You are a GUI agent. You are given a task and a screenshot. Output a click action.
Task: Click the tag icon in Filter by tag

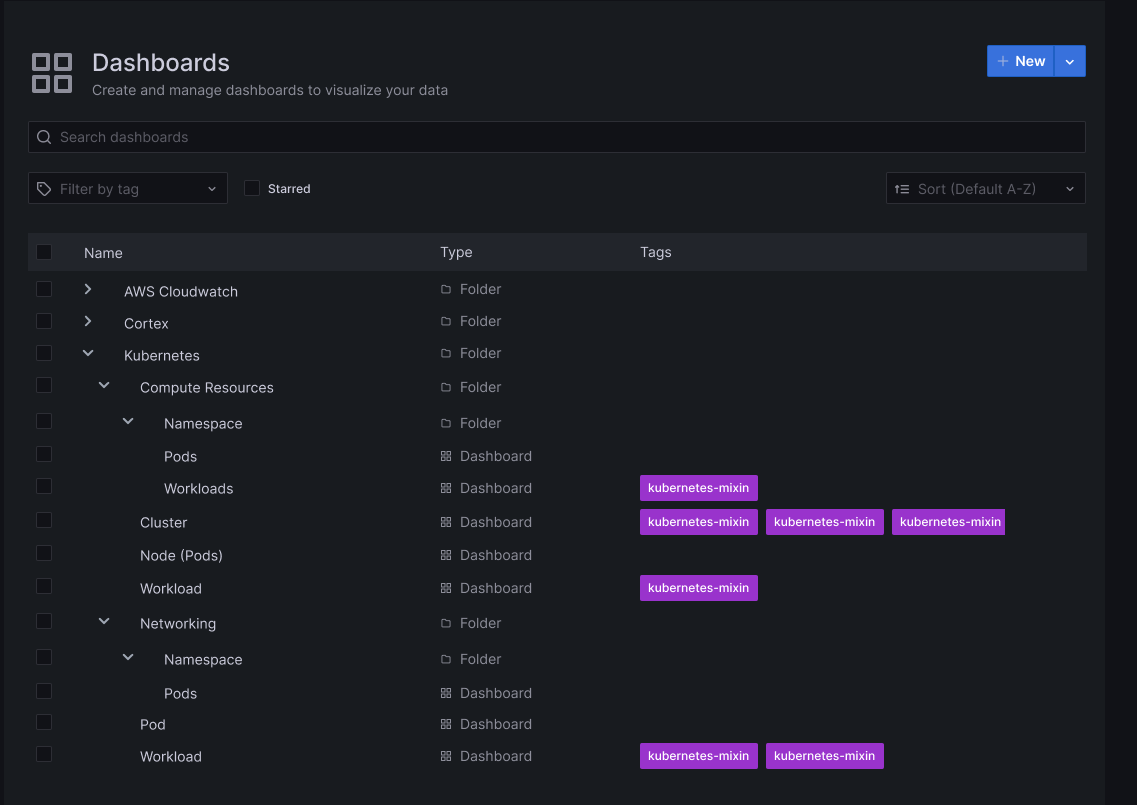[42, 188]
